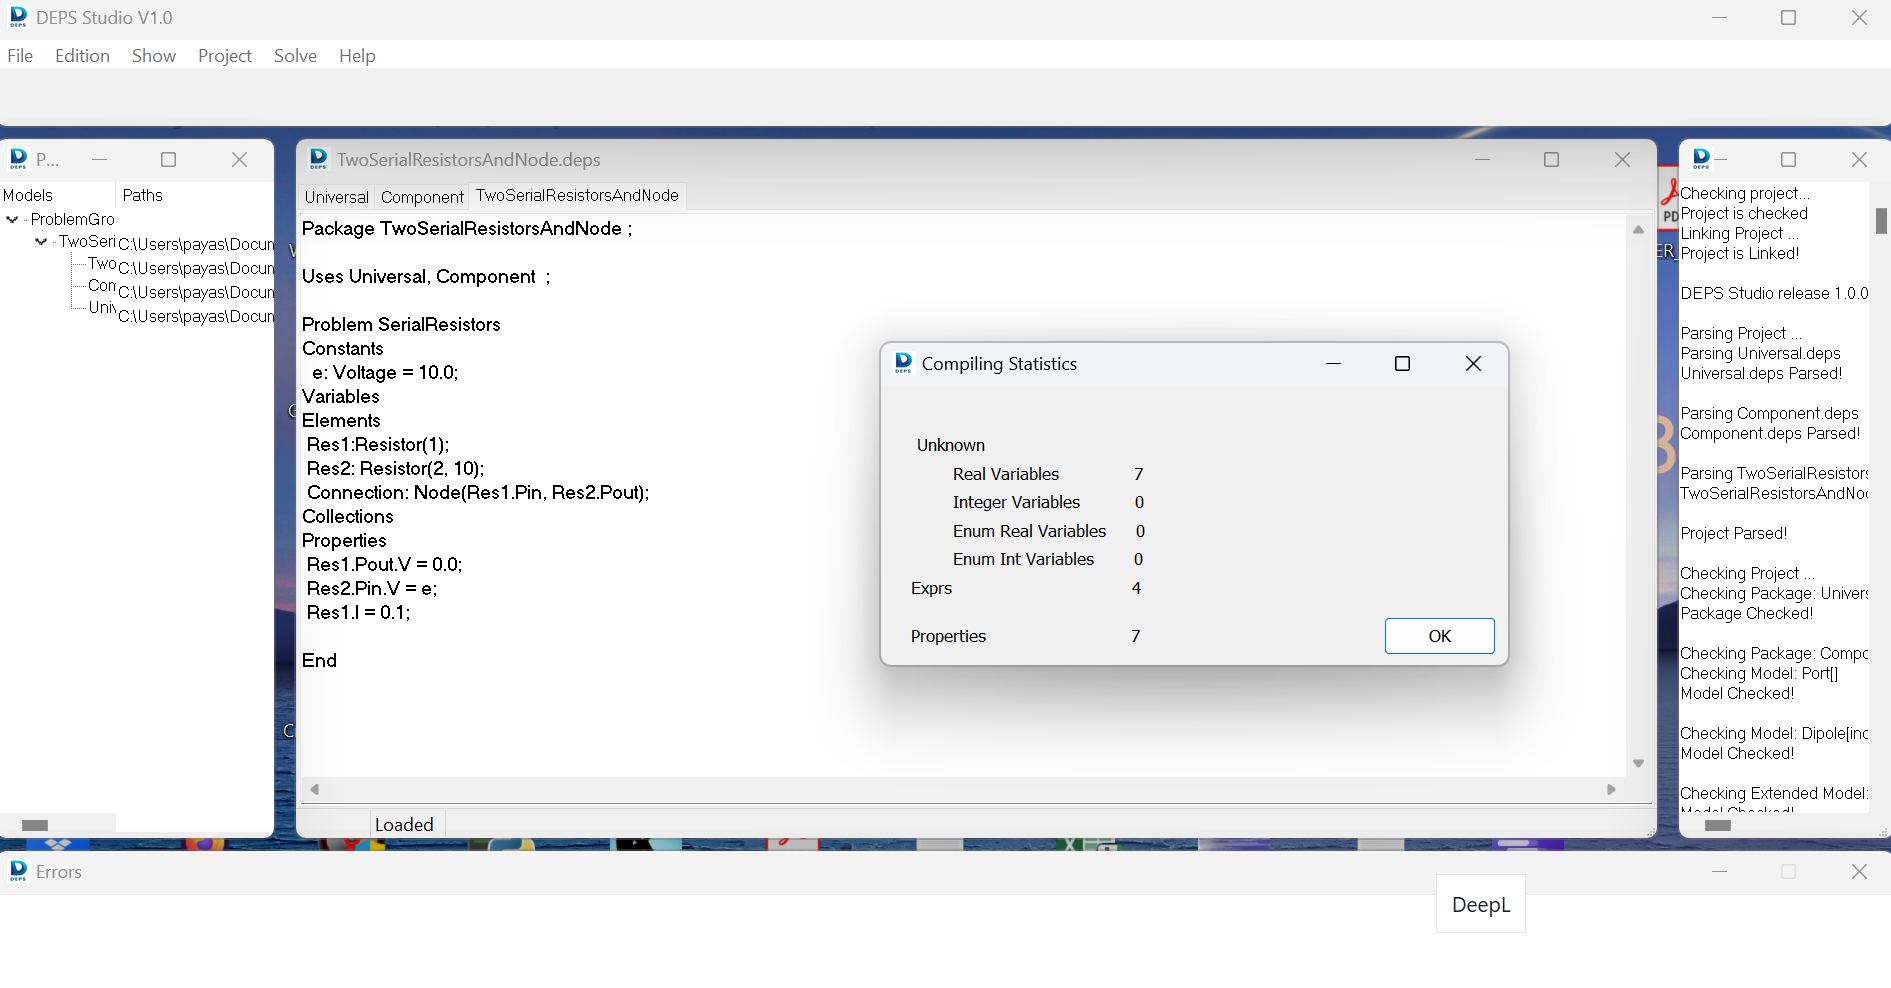Viewport: 1891px width, 988px height.
Task: Collapse the TwoSeri tree node
Action: (x=41, y=241)
